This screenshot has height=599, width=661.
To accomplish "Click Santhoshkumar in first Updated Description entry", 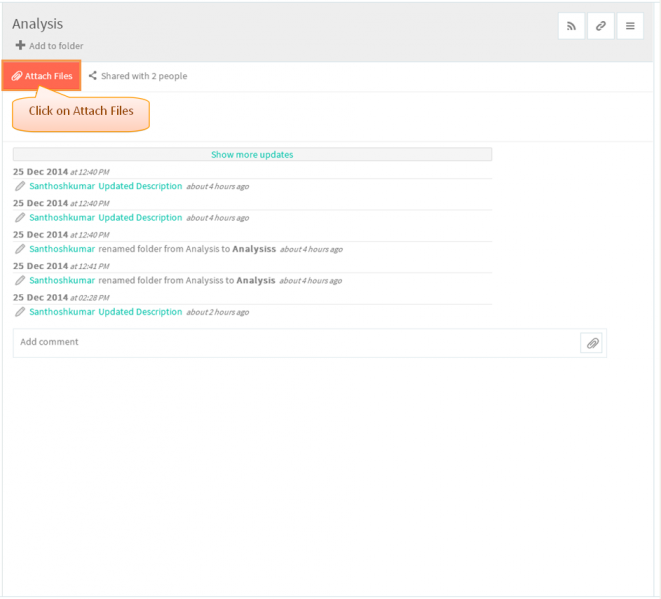I will pos(62,186).
